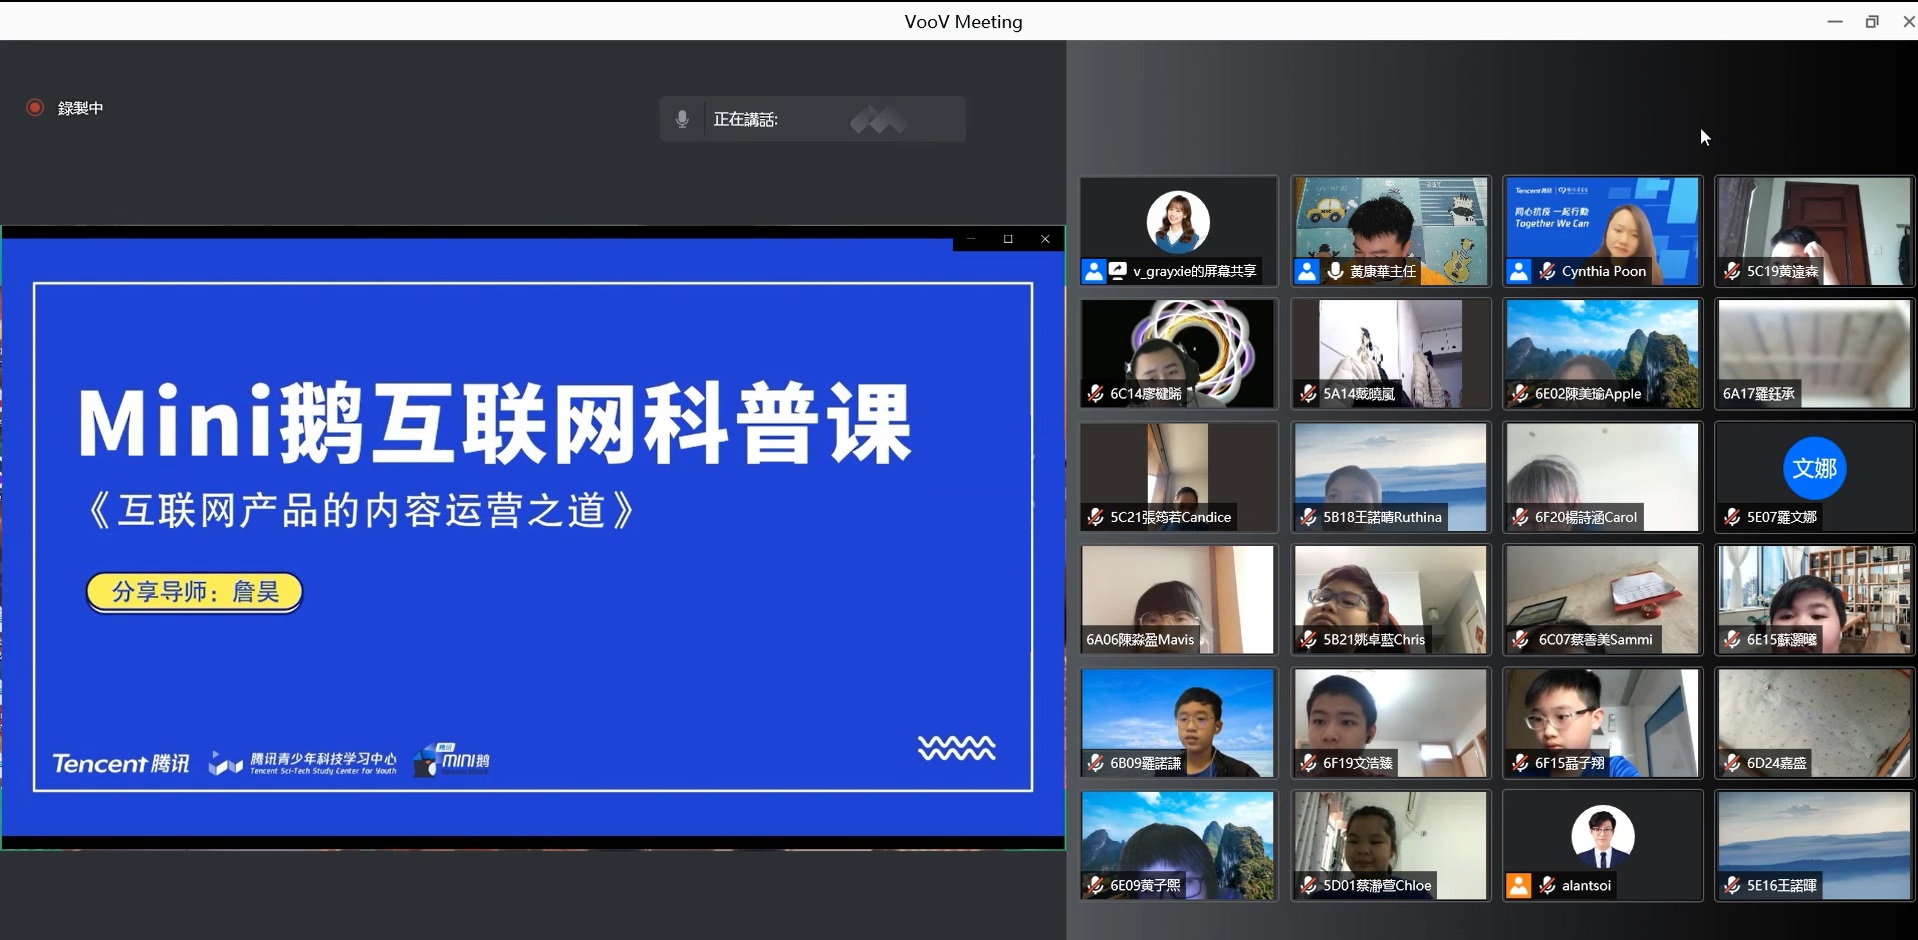Click the screen-share icon on the v_grayxie tile
This screenshot has width=1918, height=940.
1118,271
